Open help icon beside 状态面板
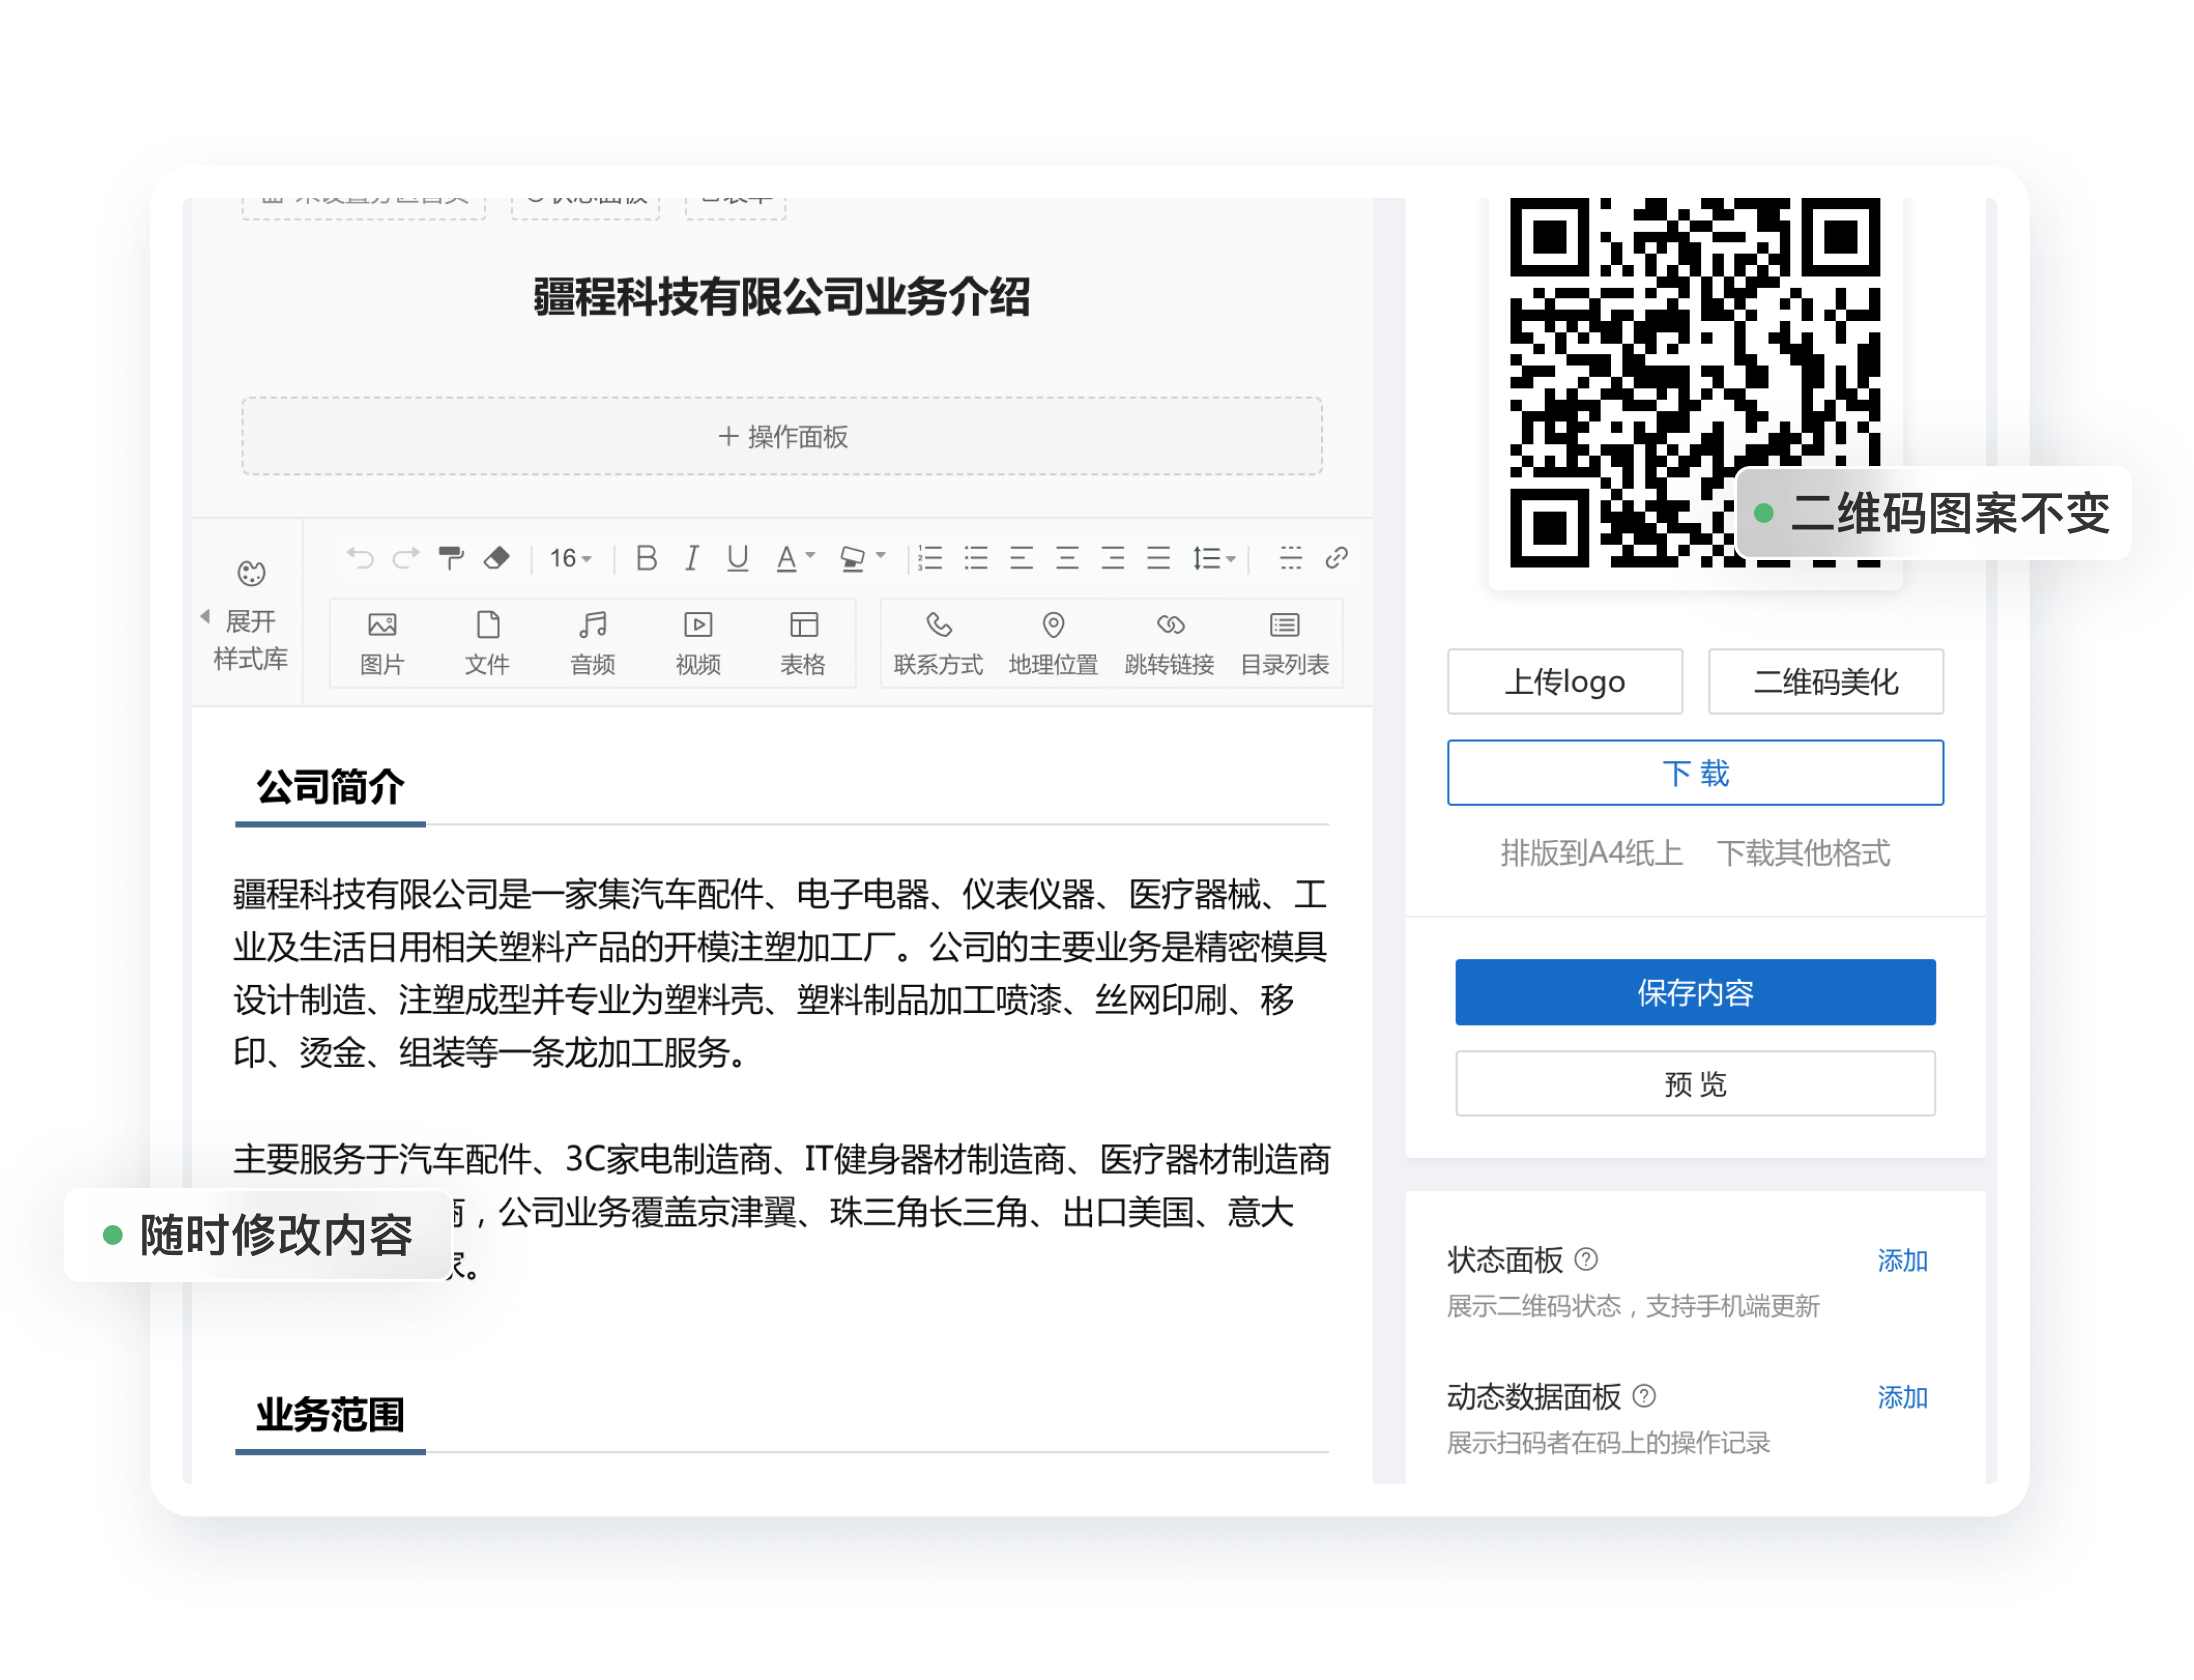The image size is (2194, 1680). [x=1586, y=1259]
